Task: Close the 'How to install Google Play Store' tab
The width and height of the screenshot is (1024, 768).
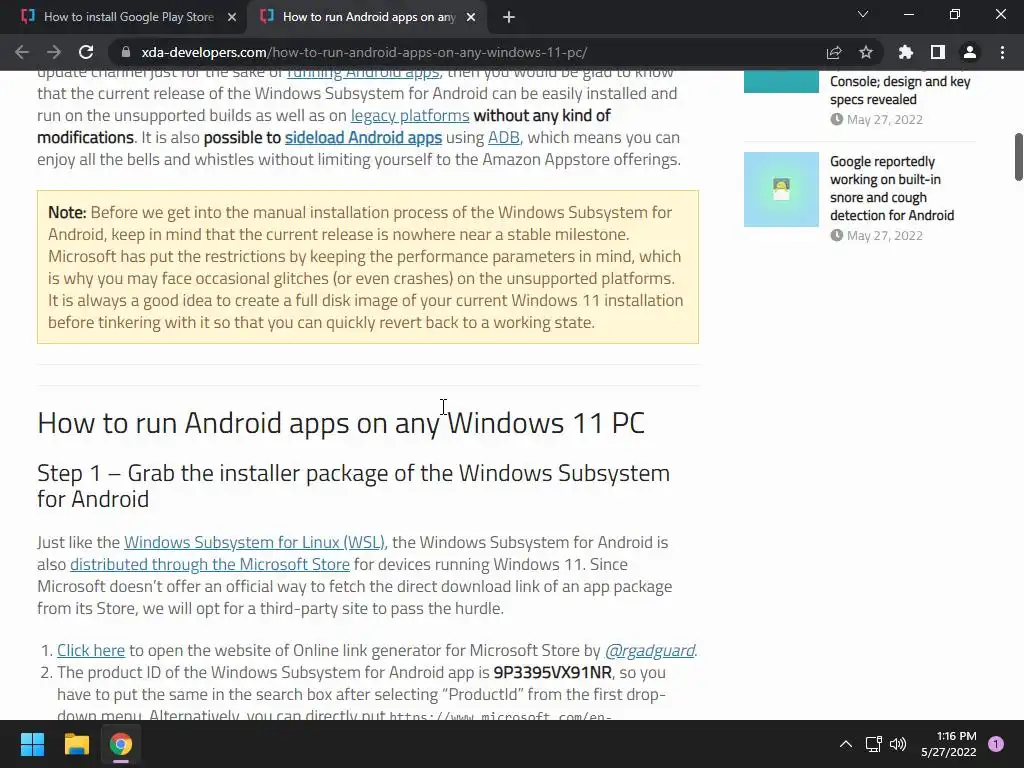Action: tap(232, 17)
